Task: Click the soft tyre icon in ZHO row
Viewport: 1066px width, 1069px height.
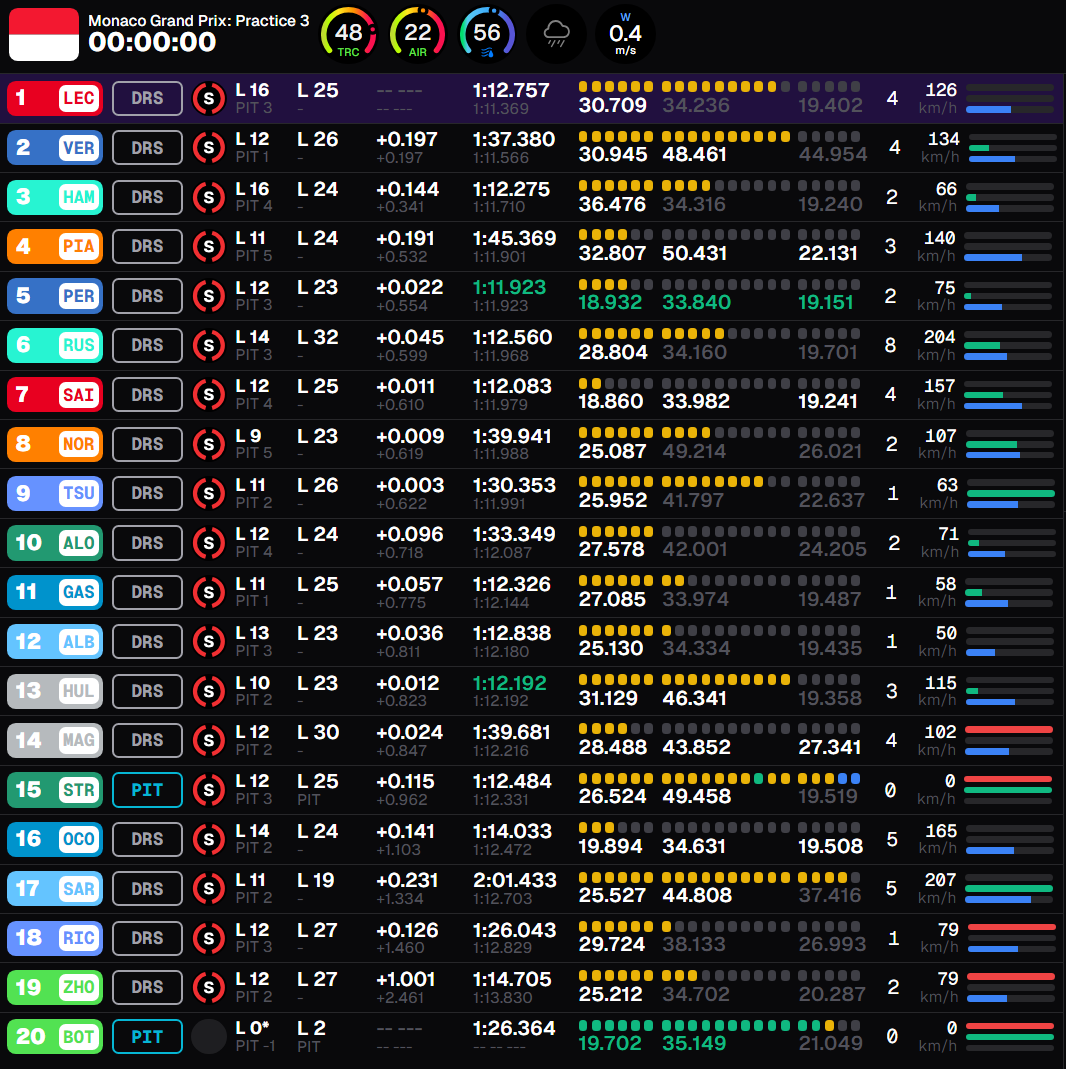Action: [209, 987]
